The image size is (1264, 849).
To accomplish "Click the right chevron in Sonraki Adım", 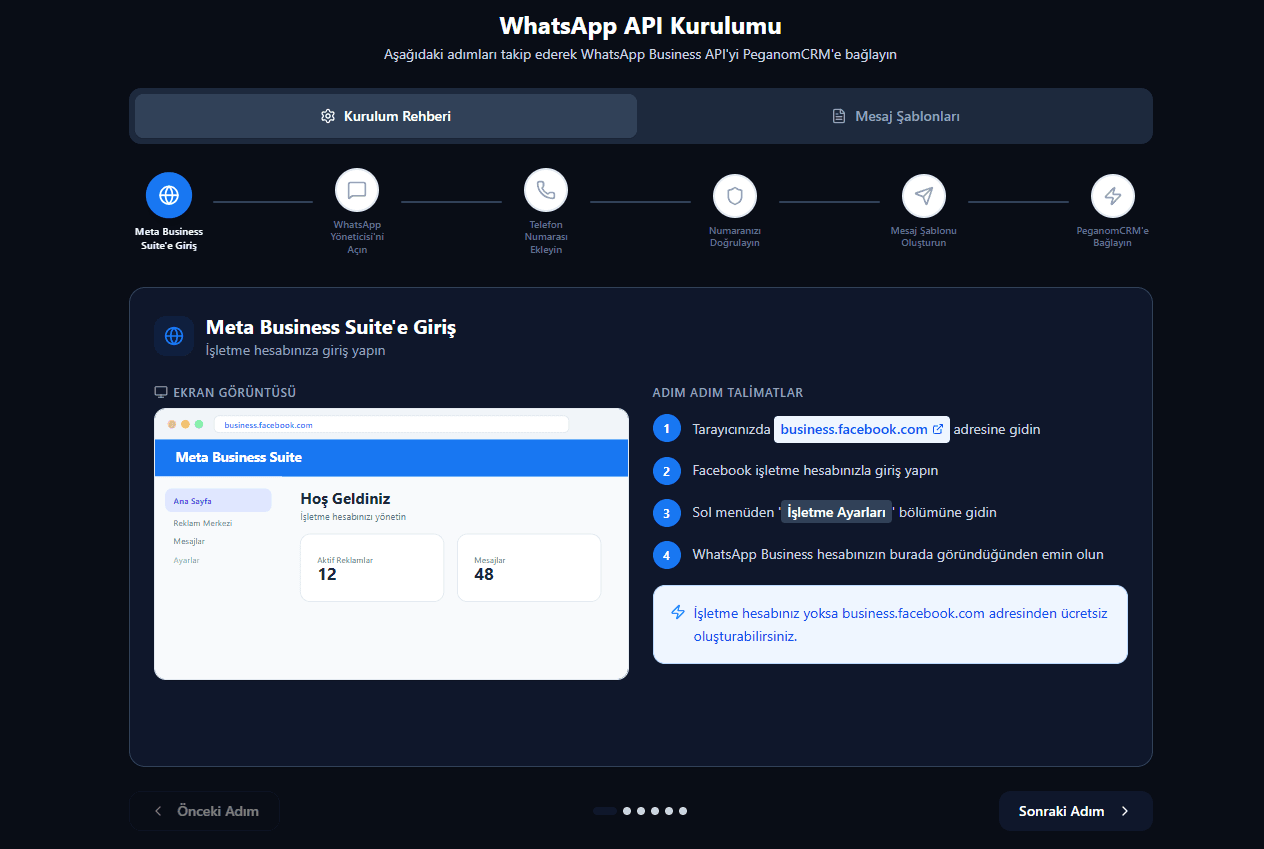I will 1125,811.
